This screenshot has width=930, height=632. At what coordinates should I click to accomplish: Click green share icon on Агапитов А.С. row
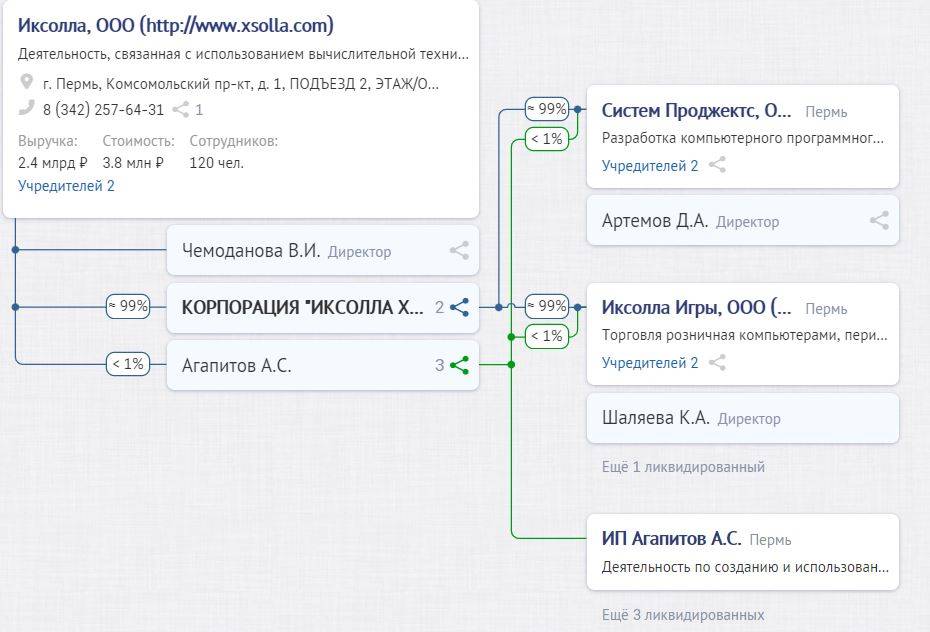(459, 365)
